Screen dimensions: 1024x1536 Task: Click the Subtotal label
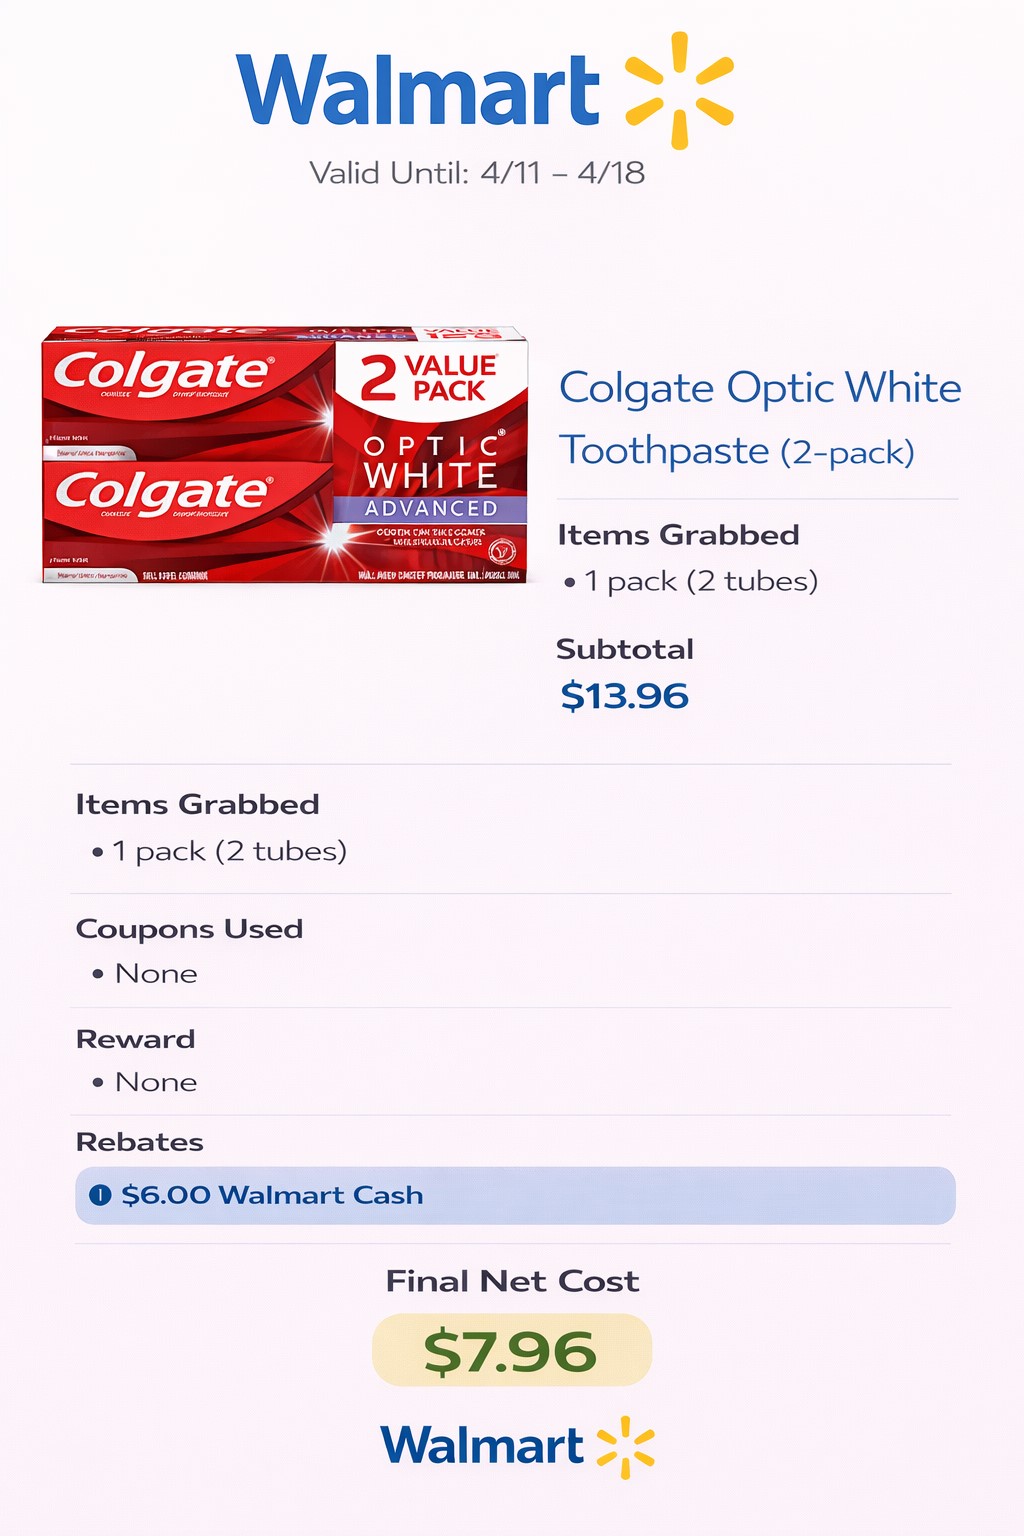[x=625, y=649]
